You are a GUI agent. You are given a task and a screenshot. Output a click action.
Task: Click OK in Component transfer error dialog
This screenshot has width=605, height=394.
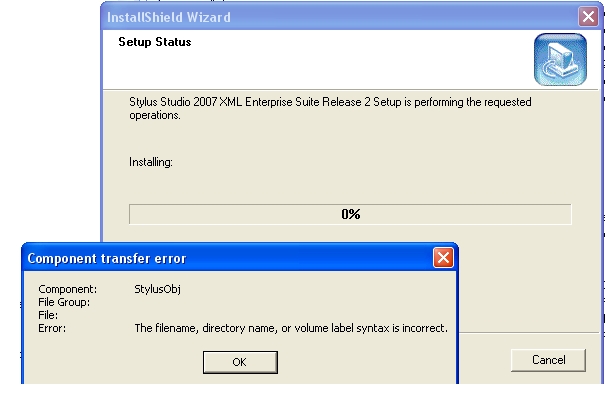pyautogui.click(x=240, y=362)
